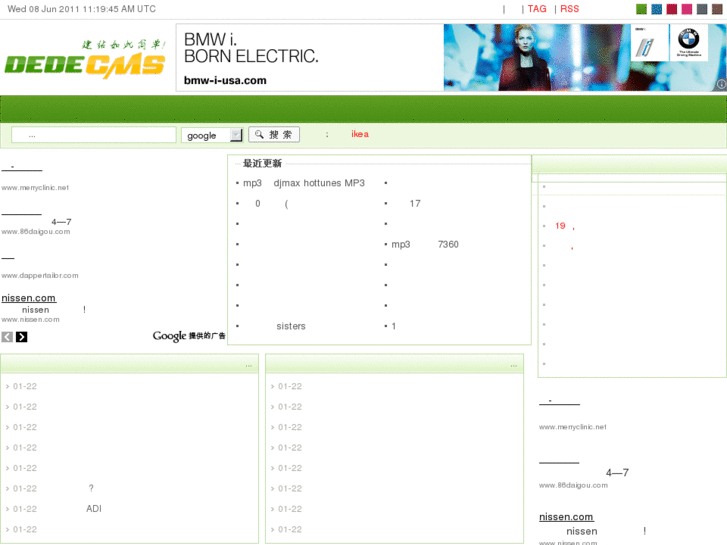727x545 pixels.
Task: Switch to the brown color theme swatch
Action: coord(717,9)
